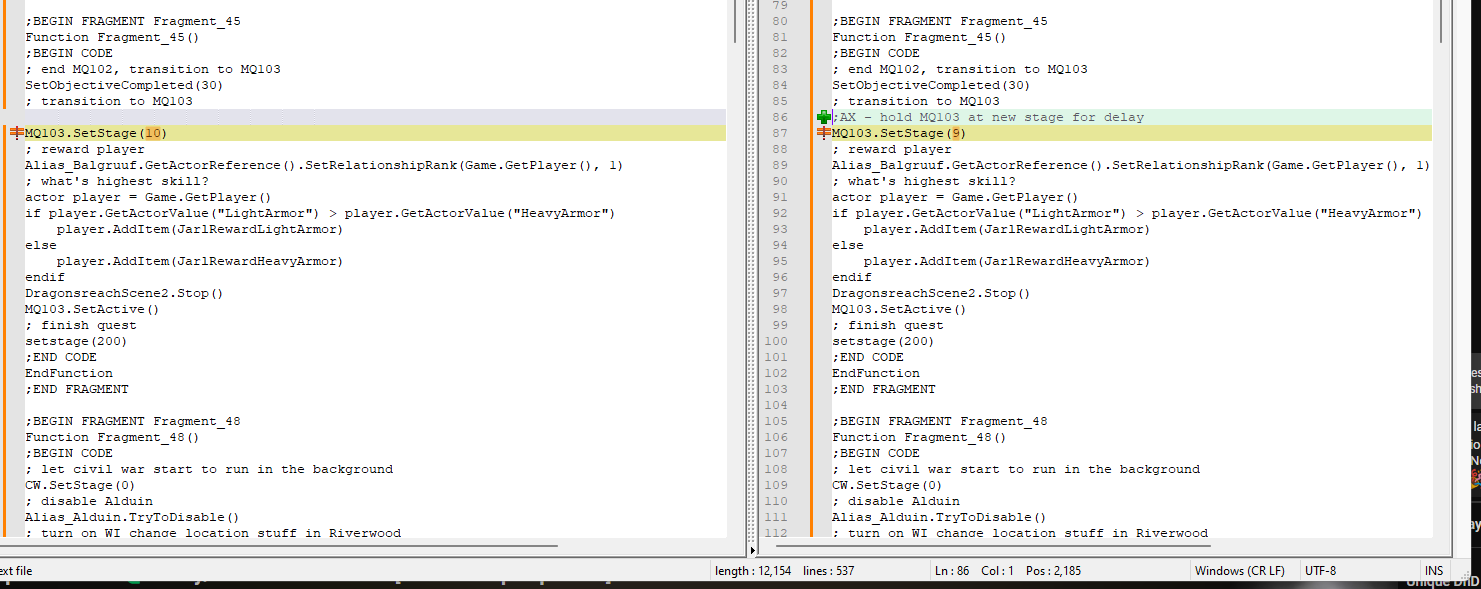Click the 'if player.GetActorValue' line in left pane
Screen dimensions: 1481x589
click(x=320, y=213)
